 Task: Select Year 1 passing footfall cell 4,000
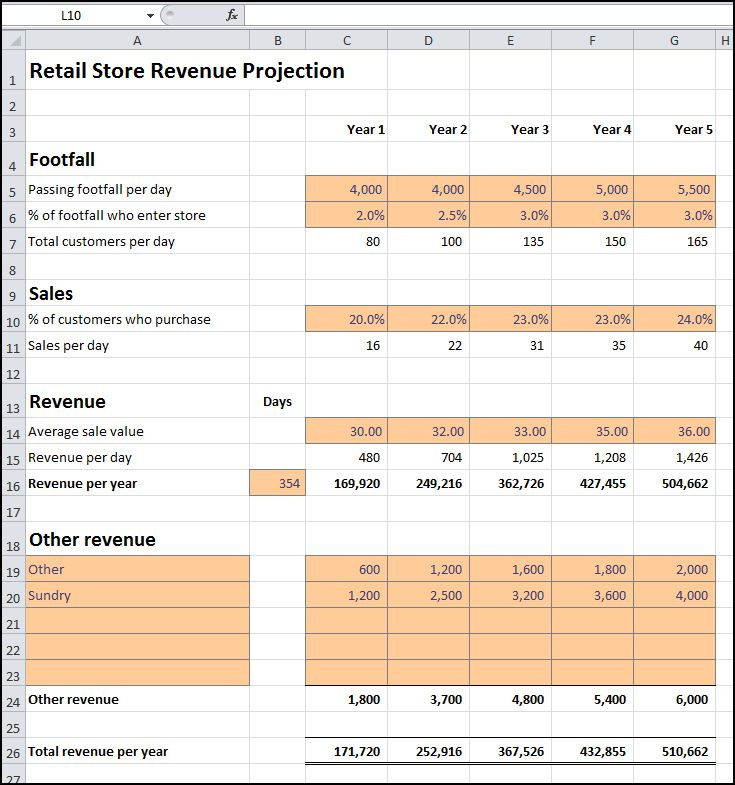pos(346,189)
